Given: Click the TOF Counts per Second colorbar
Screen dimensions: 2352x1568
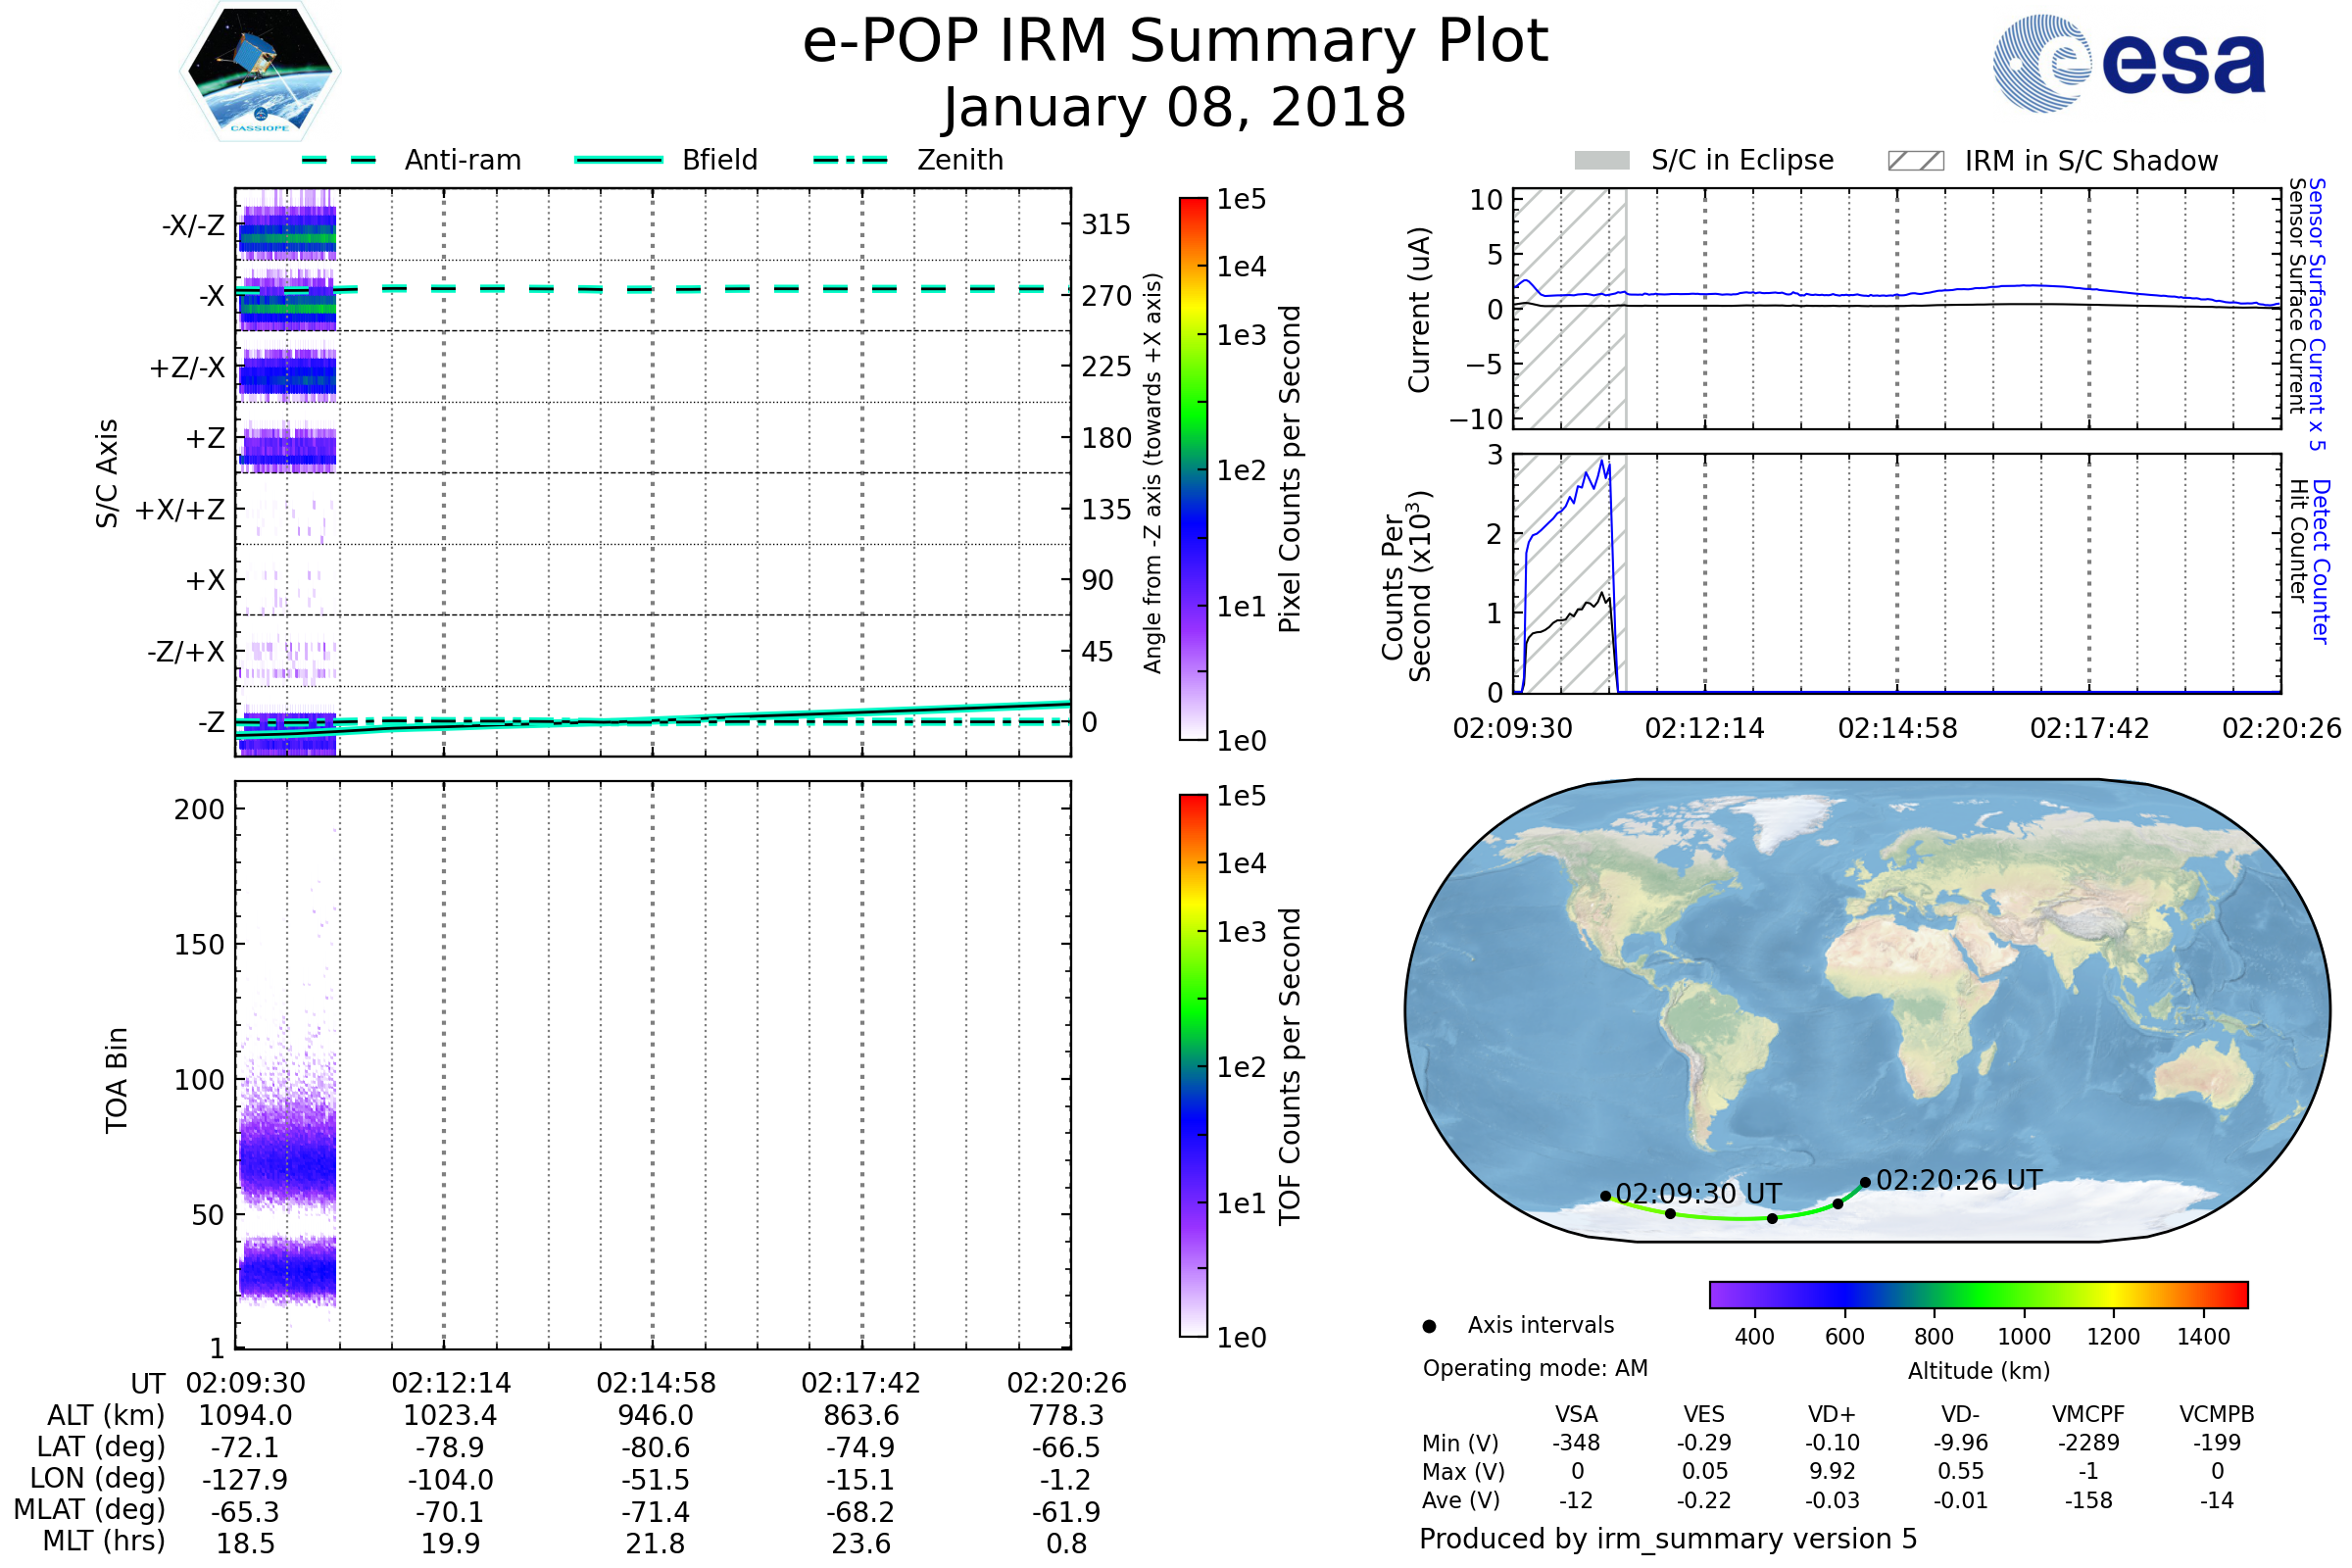Looking at the screenshot, I should pyautogui.click(x=1193, y=1065).
